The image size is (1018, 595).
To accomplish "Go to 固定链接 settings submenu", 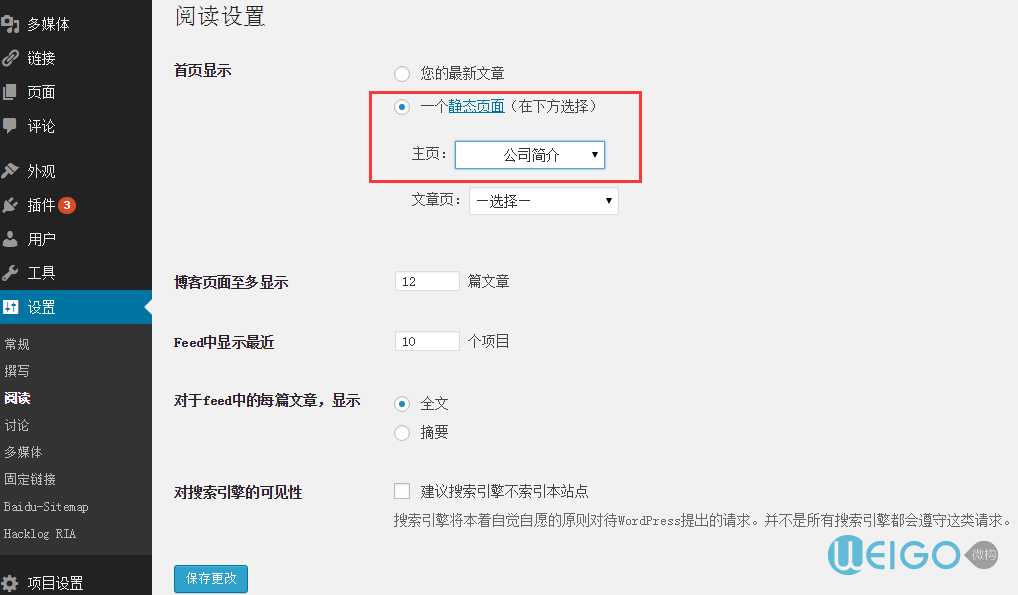I will coord(30,479).
